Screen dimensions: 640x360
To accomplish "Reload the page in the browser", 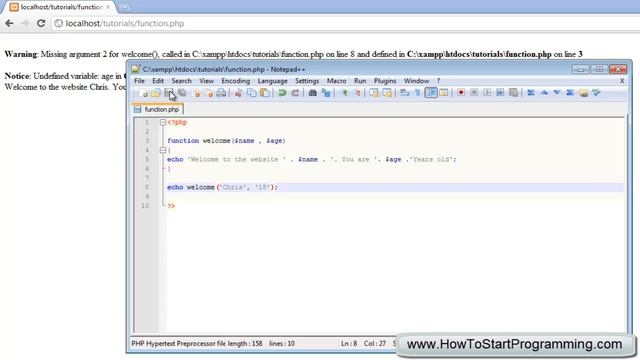I will pyautogui.click(x=41, y=23).
